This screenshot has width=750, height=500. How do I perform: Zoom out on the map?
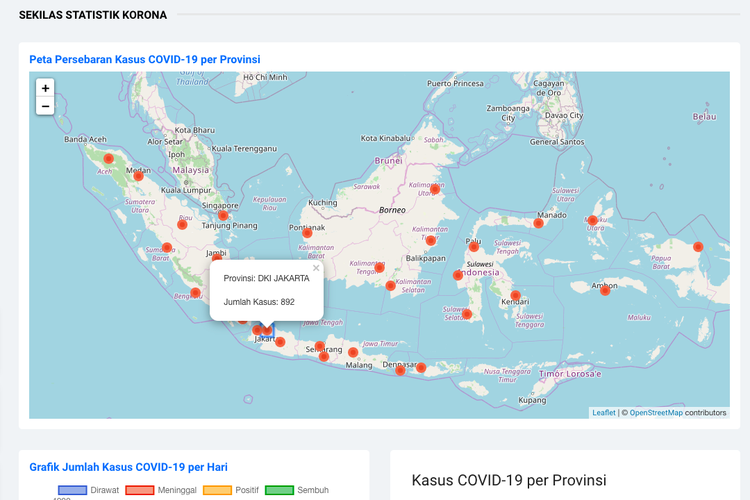point(45,106)
